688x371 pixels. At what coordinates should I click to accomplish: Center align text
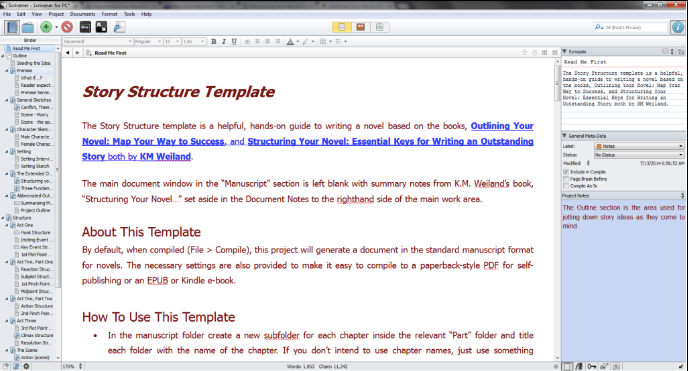tap(257, 41)
